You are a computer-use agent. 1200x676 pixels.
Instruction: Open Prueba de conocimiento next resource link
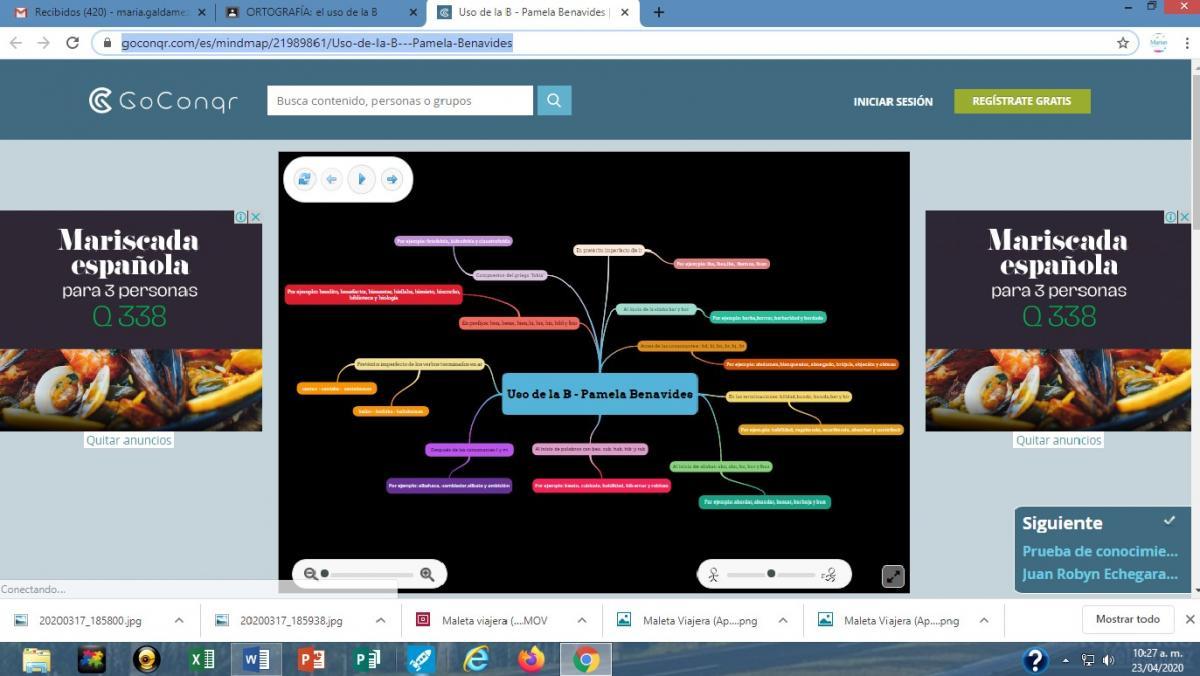point(1100,551)
